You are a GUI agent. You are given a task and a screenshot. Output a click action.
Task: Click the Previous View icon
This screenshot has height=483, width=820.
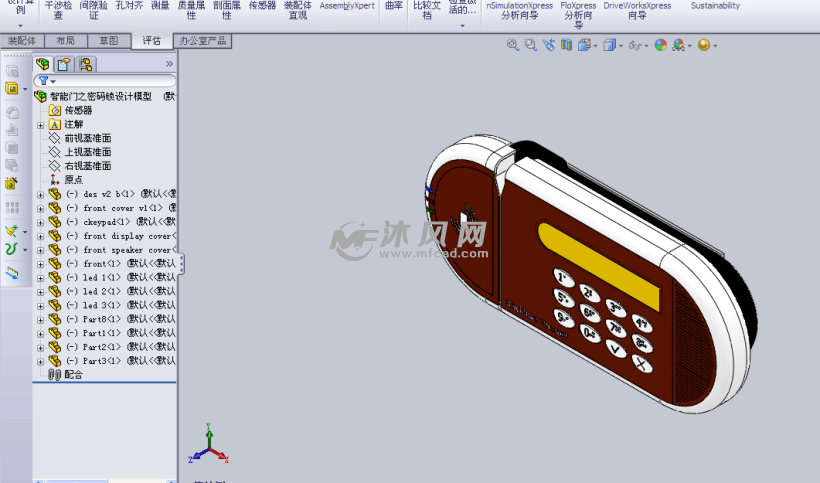coord(548,45)
